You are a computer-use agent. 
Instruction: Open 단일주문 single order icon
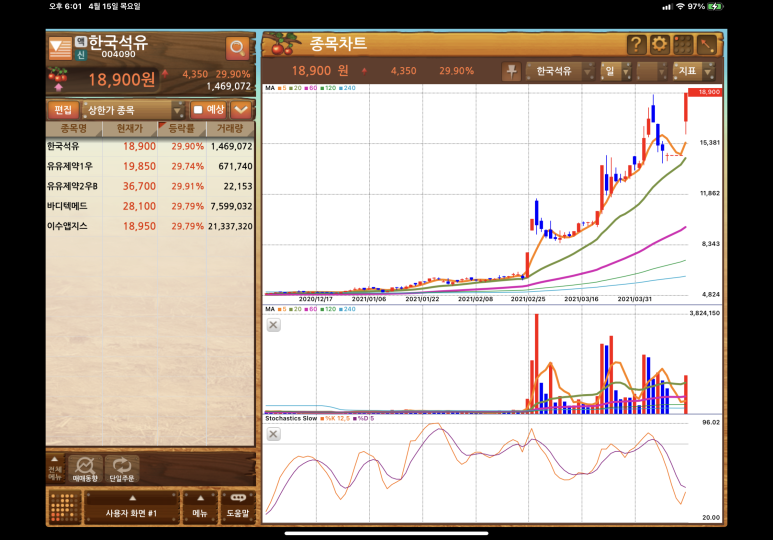[122, 468]
